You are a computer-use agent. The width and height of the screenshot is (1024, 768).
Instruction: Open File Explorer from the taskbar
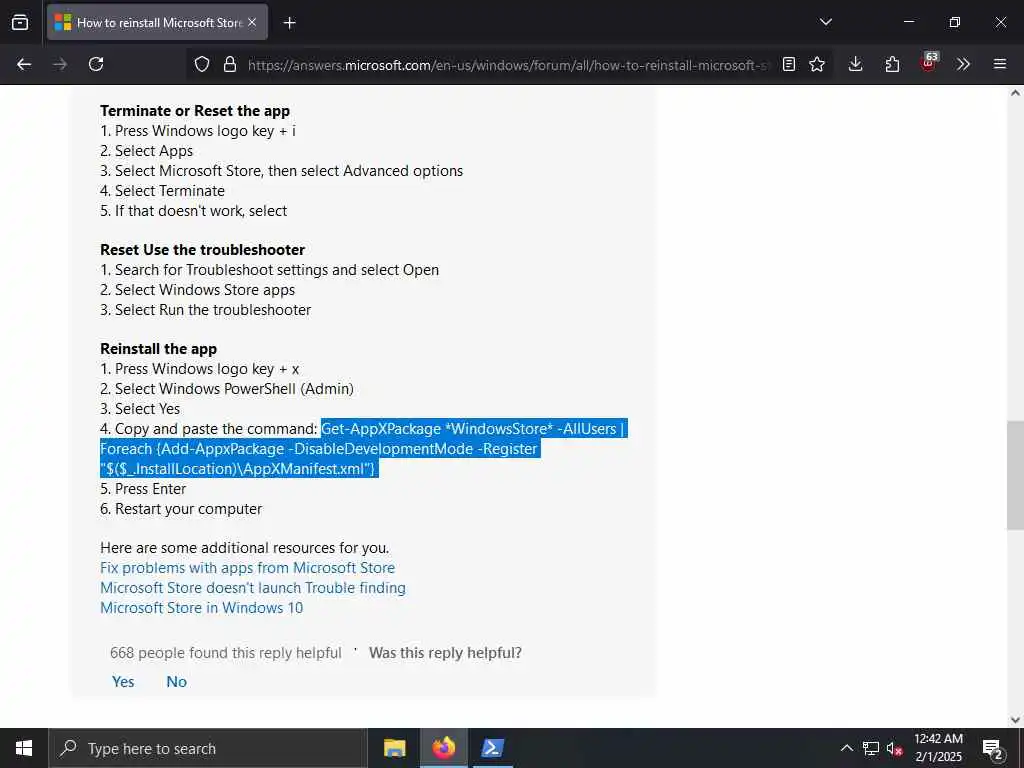pyautogui.click(x=394, y=748)
